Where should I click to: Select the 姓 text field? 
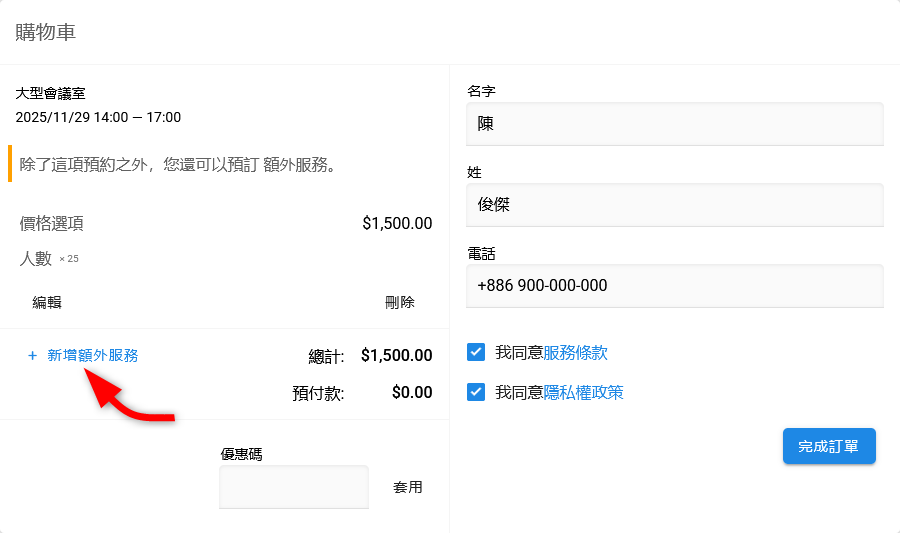[674, 205]
